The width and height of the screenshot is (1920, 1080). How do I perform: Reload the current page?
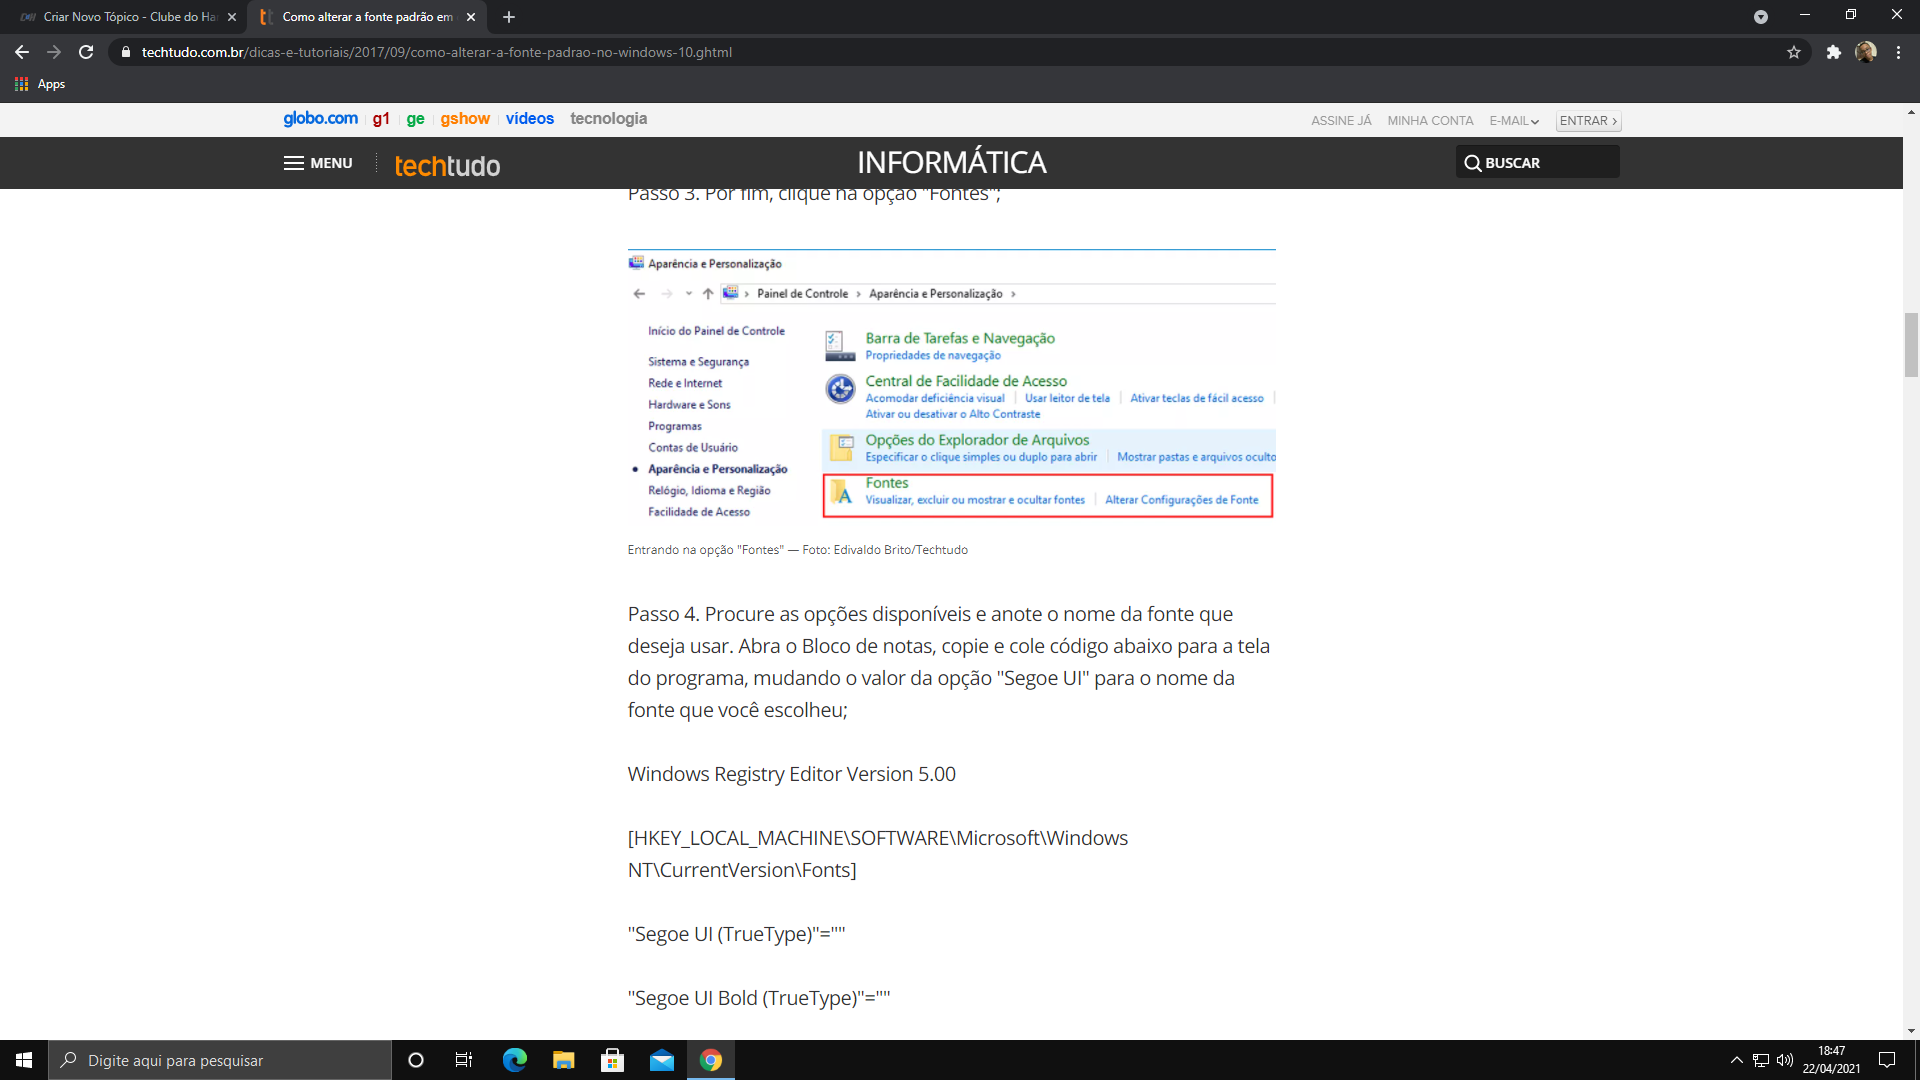[86, 52]
